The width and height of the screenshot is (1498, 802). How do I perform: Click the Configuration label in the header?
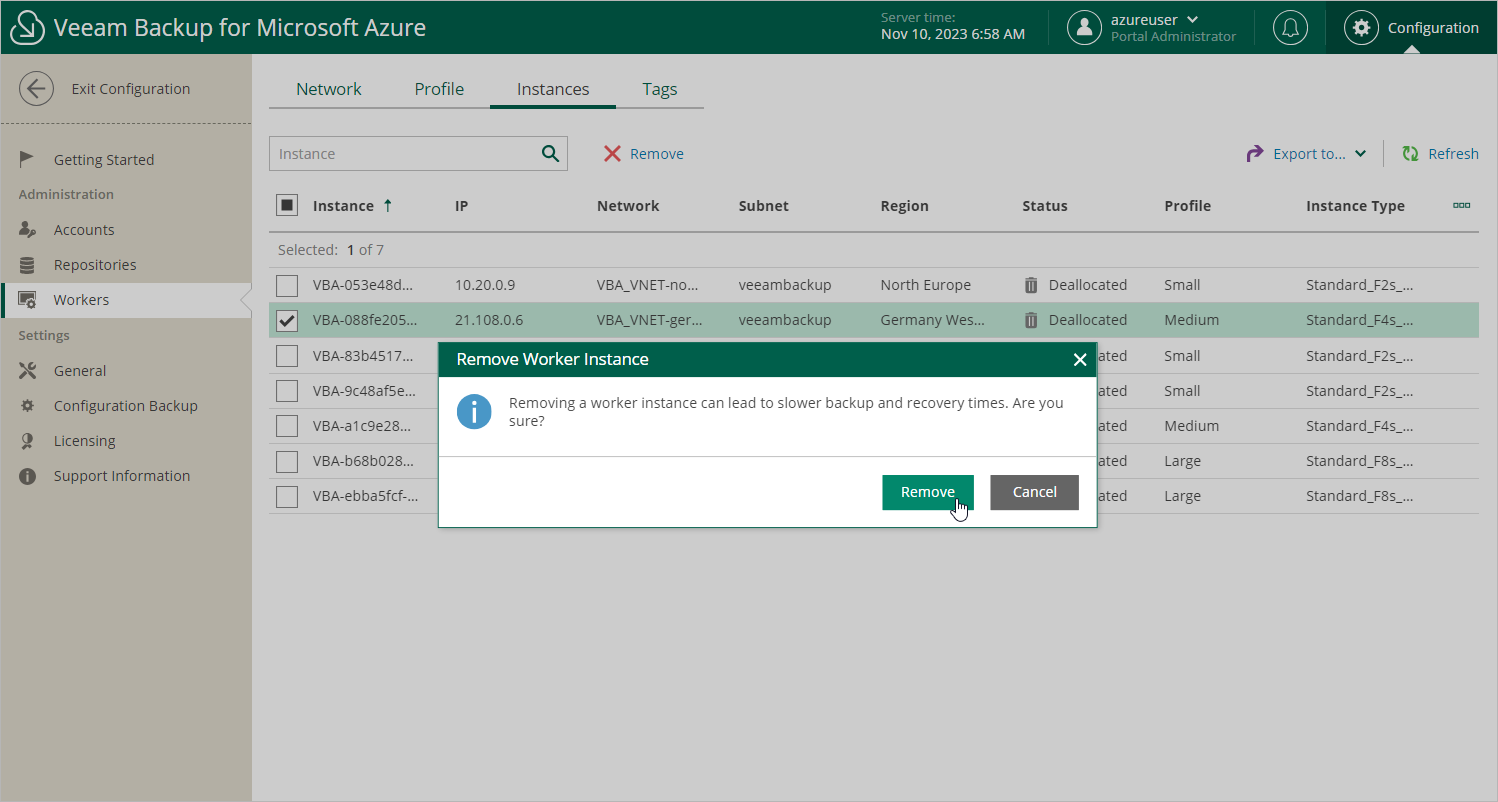click(x=1433, y=28)
